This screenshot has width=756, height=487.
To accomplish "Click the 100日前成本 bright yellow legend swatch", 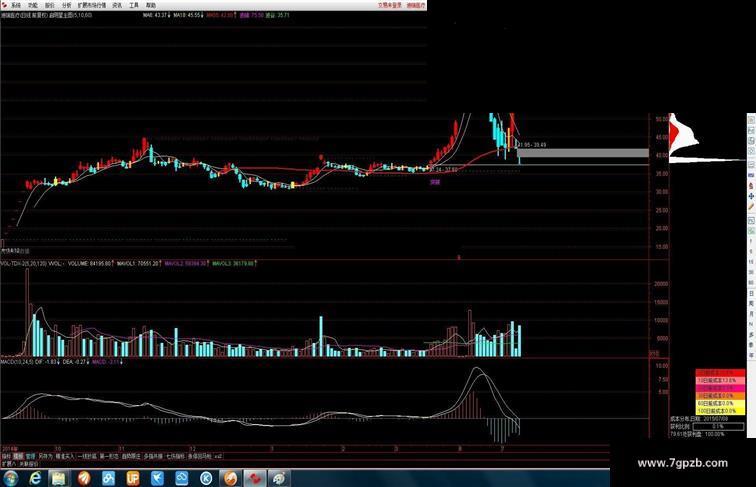I will pyautogui.click(x=720, y=411).
